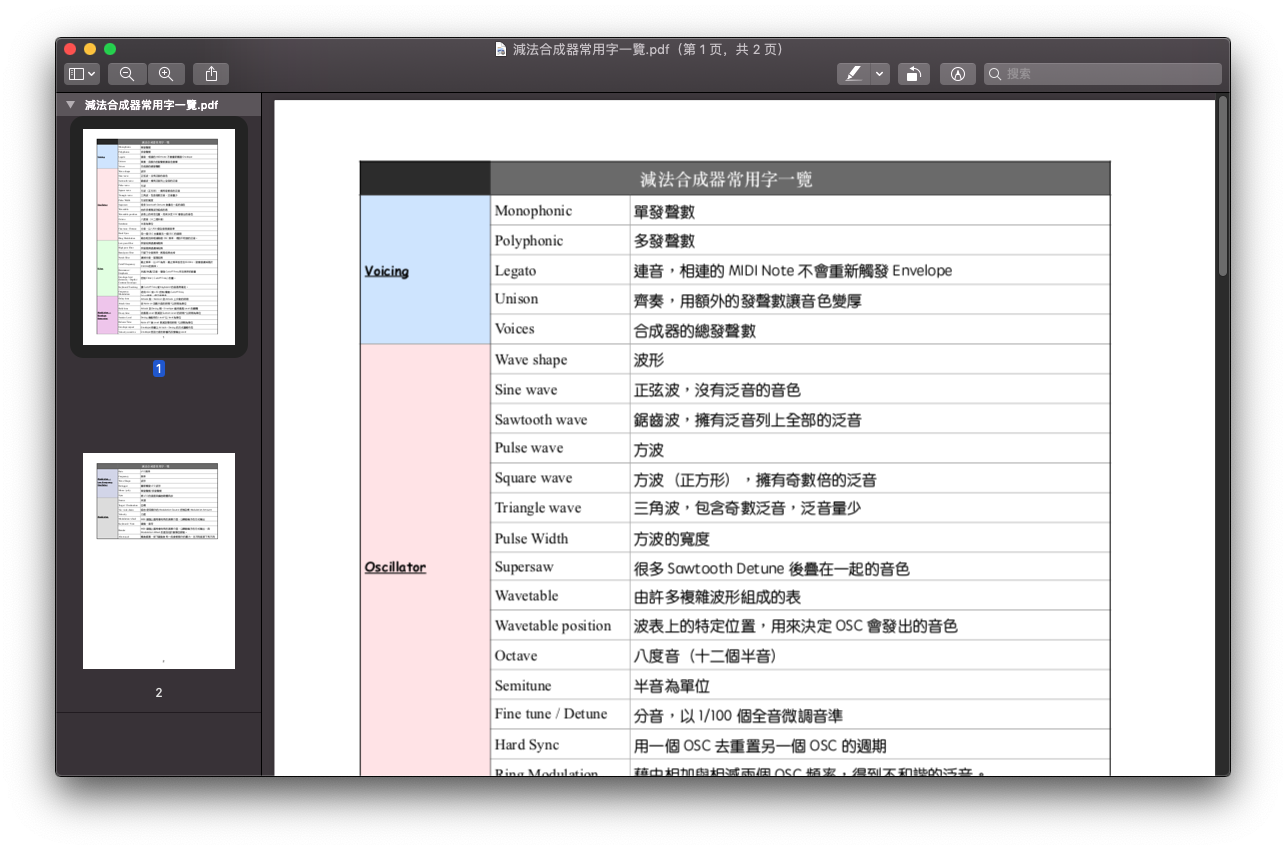Click the 正弦波，沒有泛音的音色 text

coord(717,390)
